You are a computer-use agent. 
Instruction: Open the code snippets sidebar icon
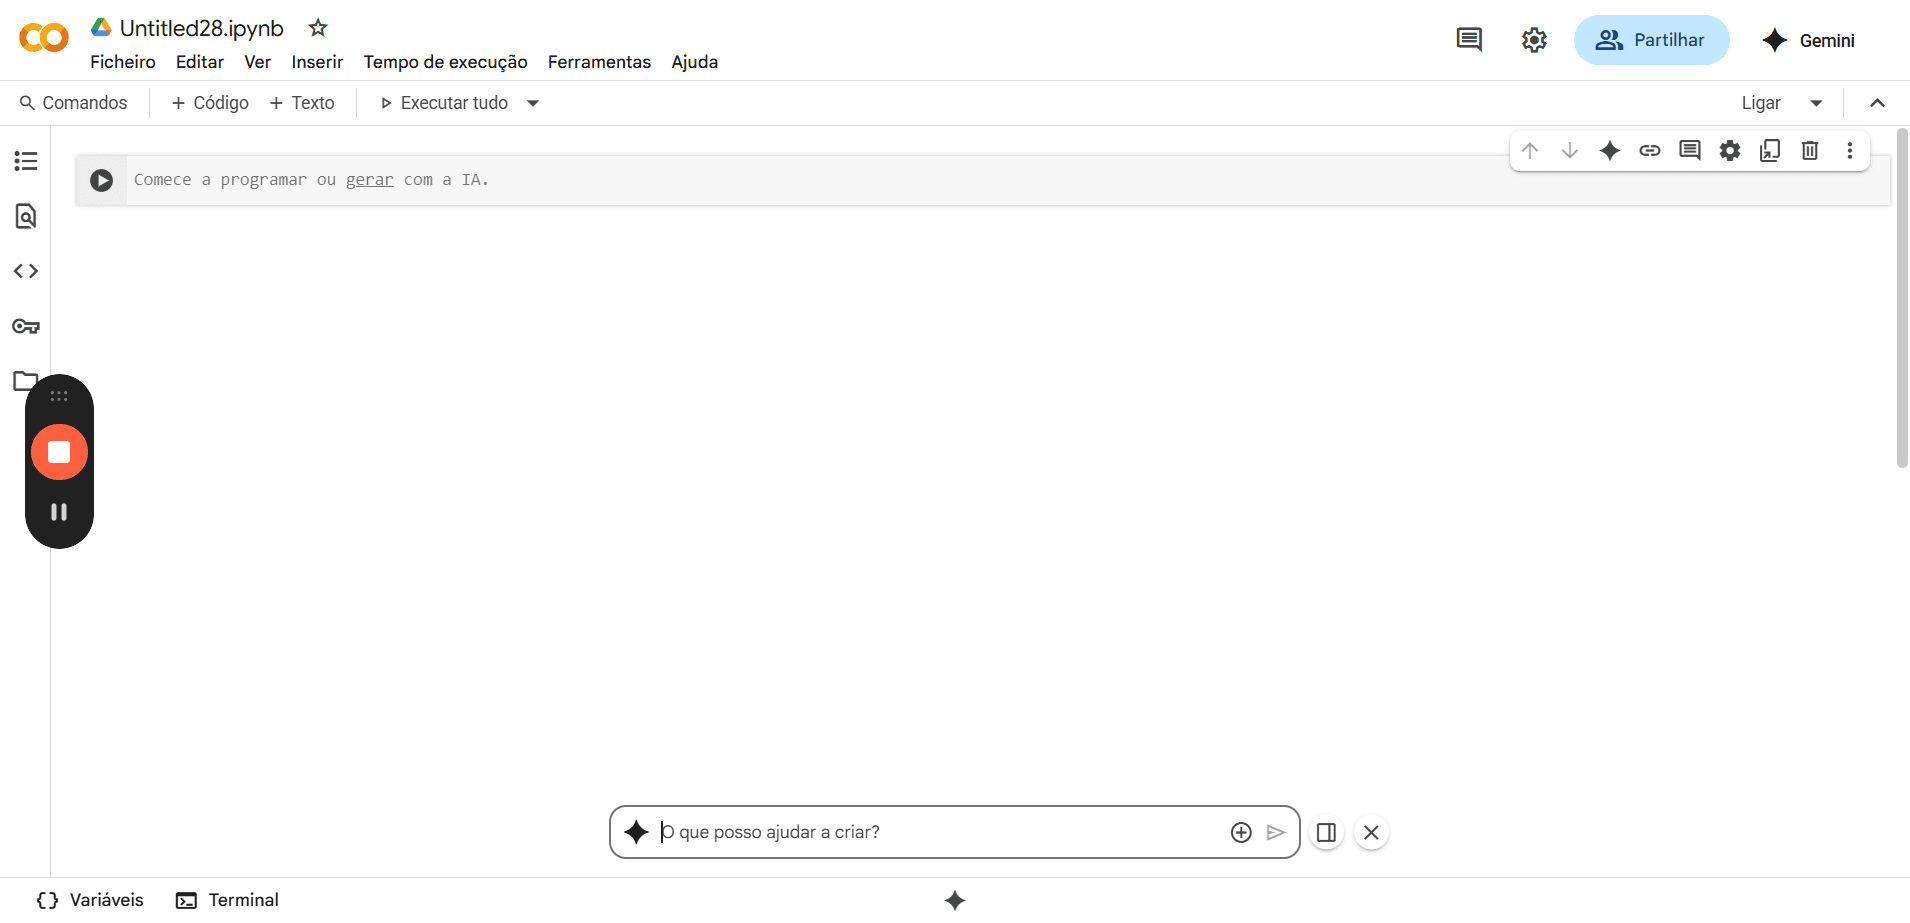(x=26, y=271)
